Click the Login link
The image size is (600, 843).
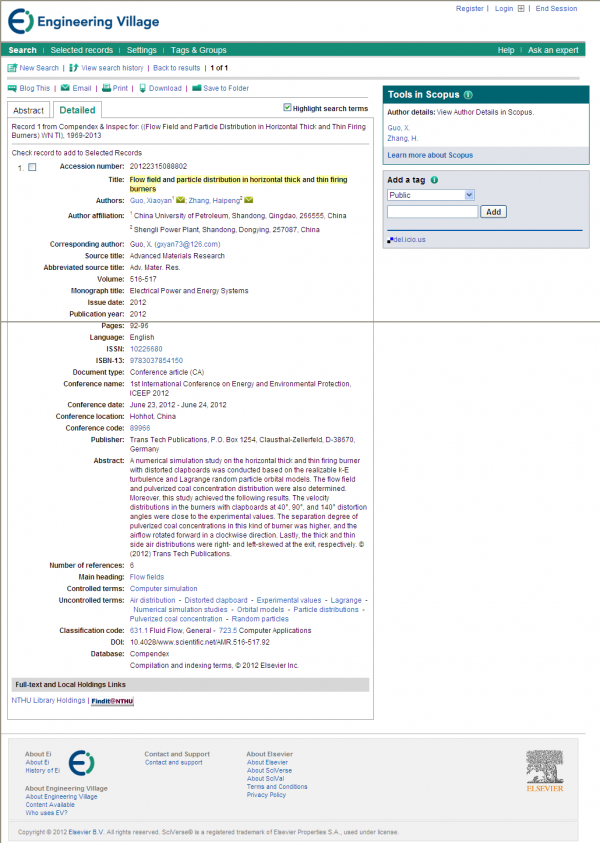504,9
